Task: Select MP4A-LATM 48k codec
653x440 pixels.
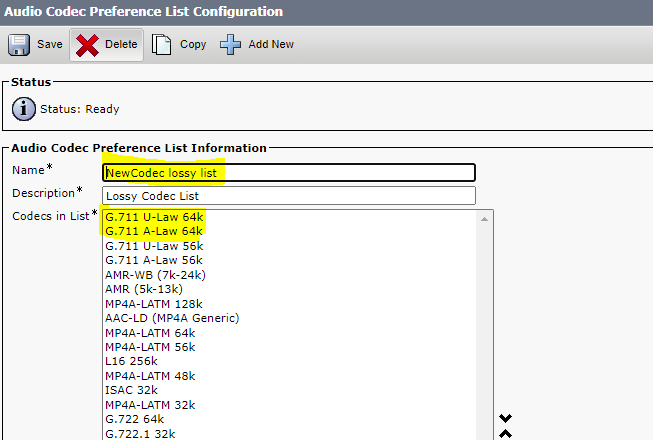Action: click(150, 376)
